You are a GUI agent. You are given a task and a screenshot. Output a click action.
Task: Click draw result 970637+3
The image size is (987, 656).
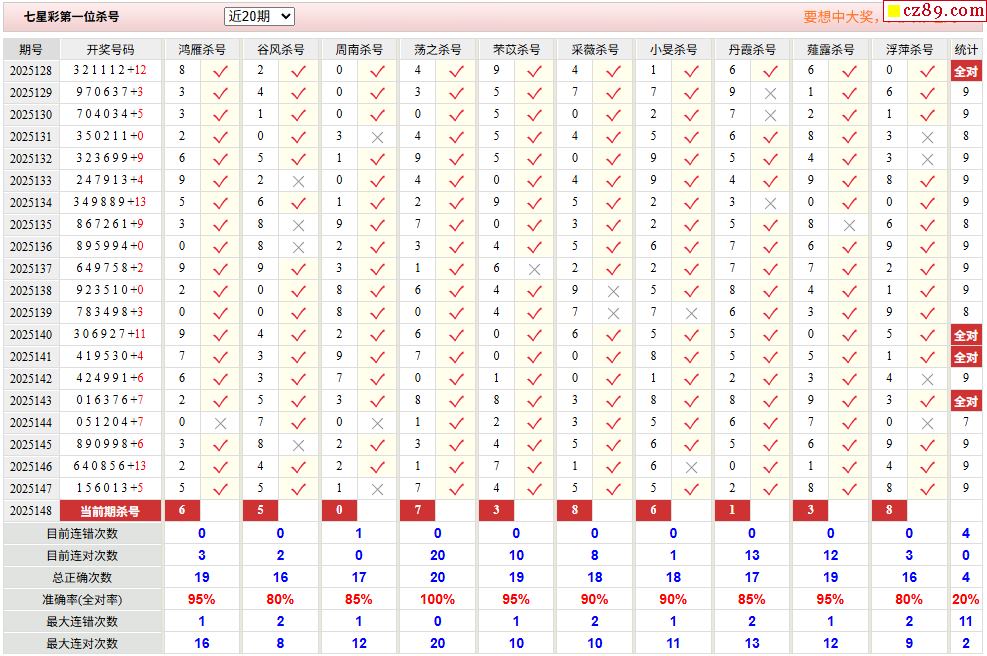tap(110, 93)
